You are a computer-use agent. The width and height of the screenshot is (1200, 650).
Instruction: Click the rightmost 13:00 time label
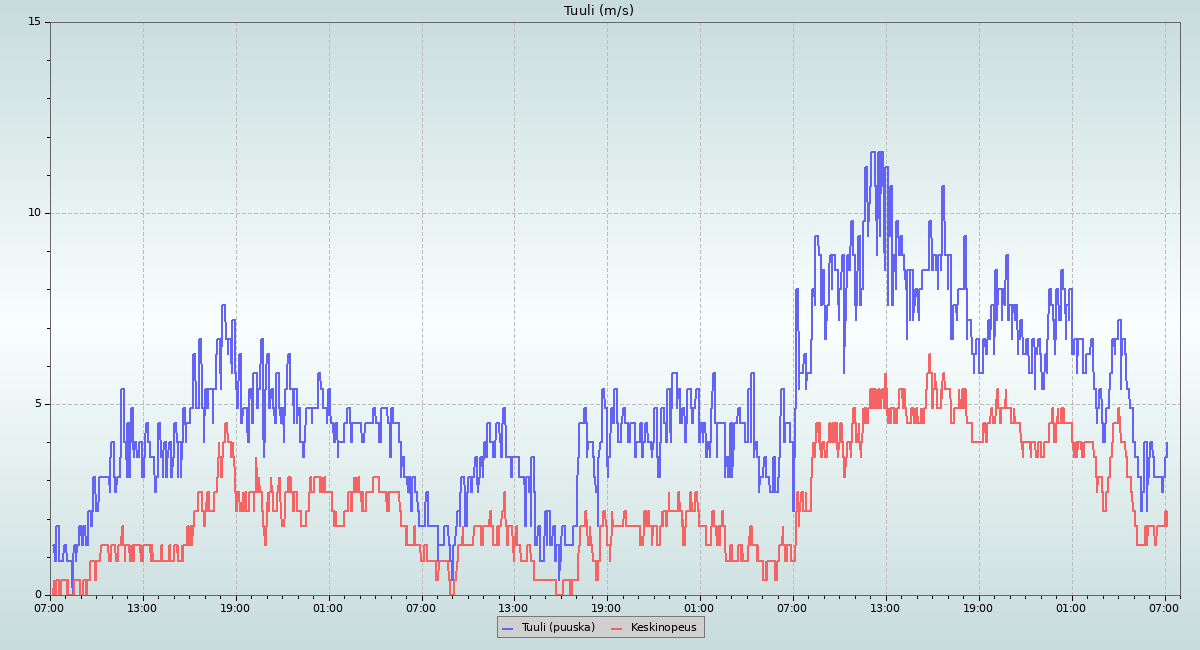pyautogui.click(x=885, y=607)
